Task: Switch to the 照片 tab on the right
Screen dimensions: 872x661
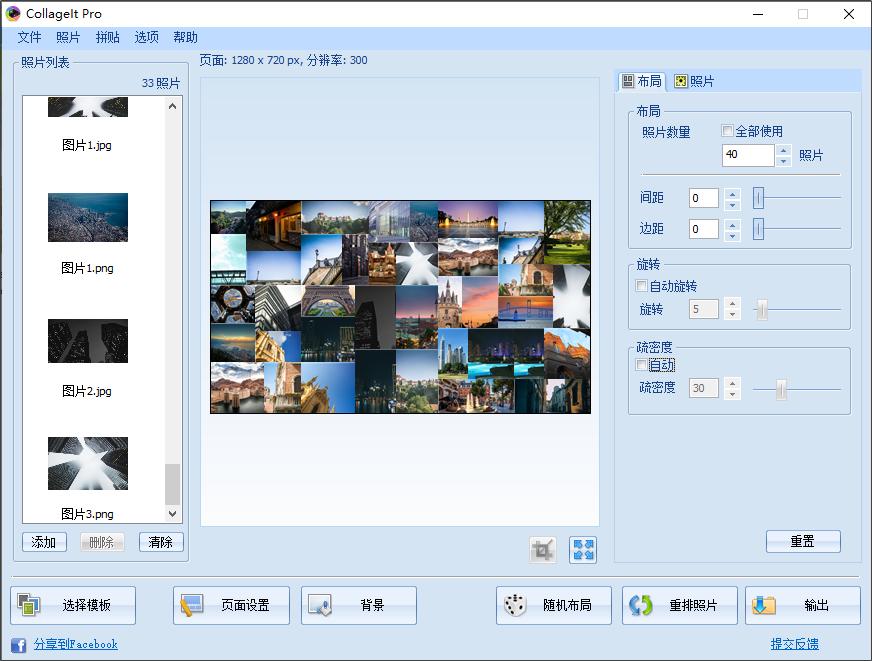Action: (697, 81)
